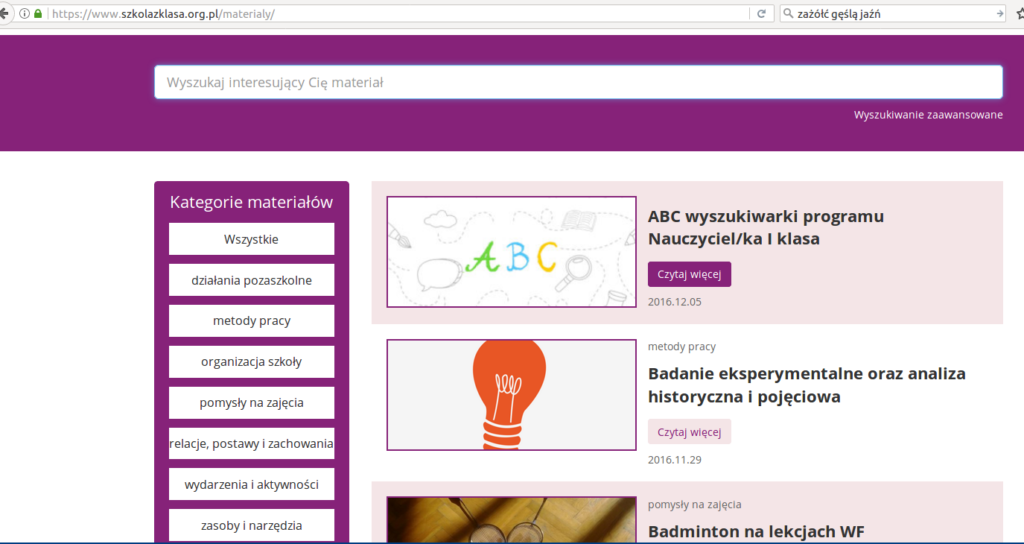The height and width of the screenshot is (544, 1024).
Task: Click the date text '2016.11.29'
Action: point(675,460)
